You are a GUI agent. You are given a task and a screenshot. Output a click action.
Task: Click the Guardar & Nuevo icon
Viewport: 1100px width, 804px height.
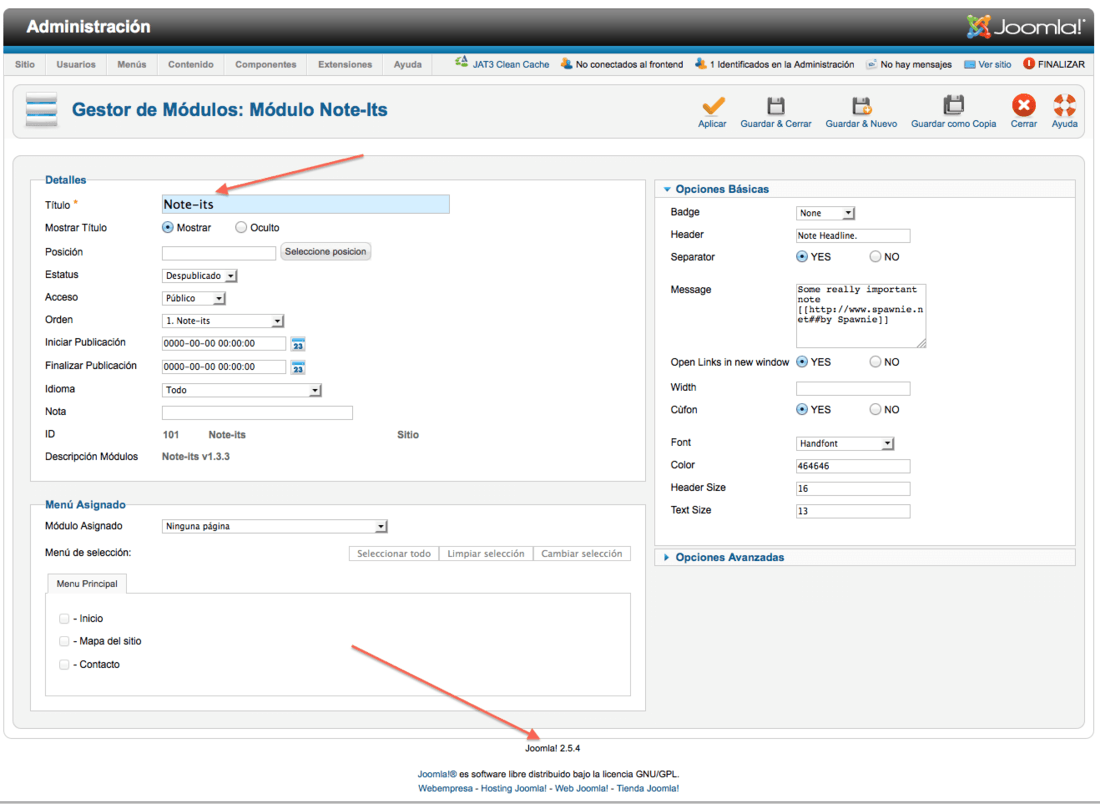861,106
